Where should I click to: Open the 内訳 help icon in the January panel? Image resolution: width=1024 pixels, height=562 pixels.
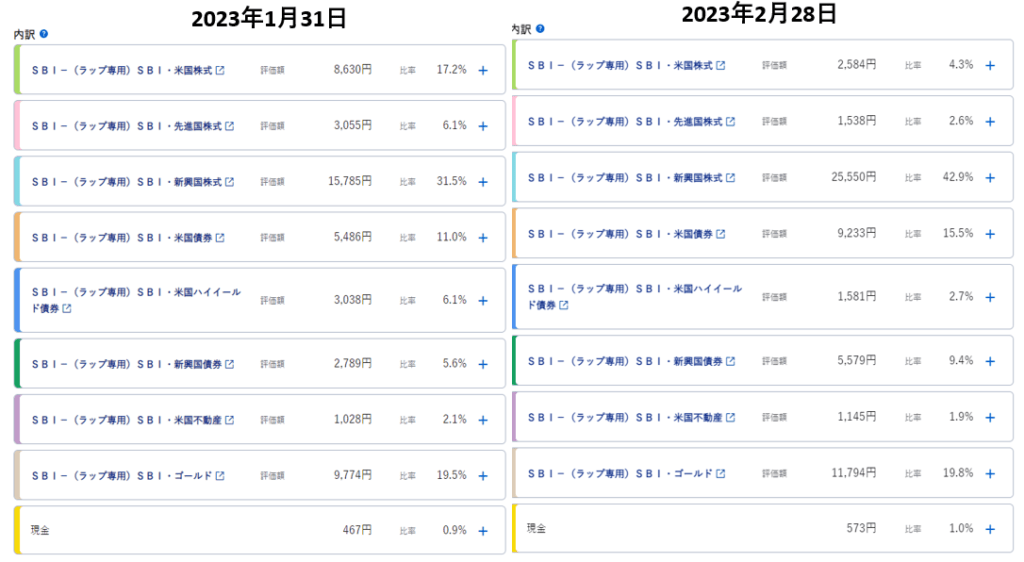[44, 34]
